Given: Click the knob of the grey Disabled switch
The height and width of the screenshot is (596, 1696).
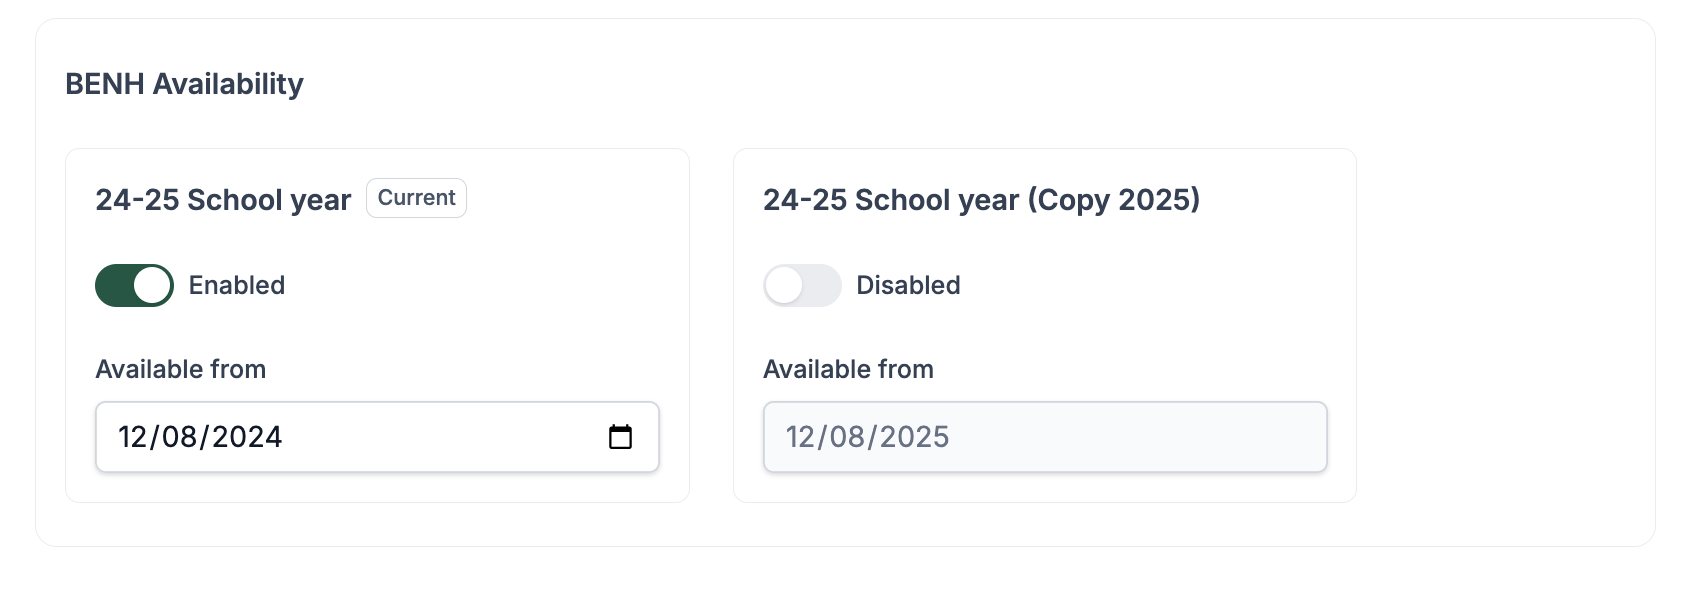Looking at the screenshot, I should pos(784,285).
